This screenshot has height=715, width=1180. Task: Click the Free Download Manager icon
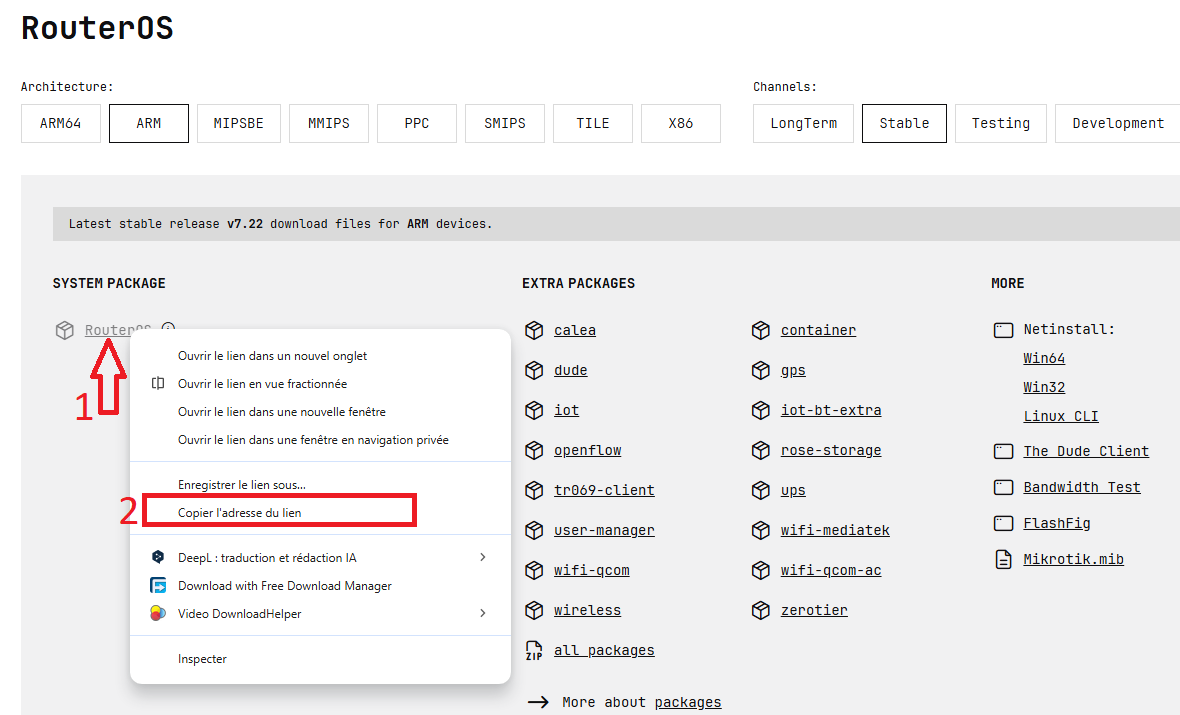[158, 586]
